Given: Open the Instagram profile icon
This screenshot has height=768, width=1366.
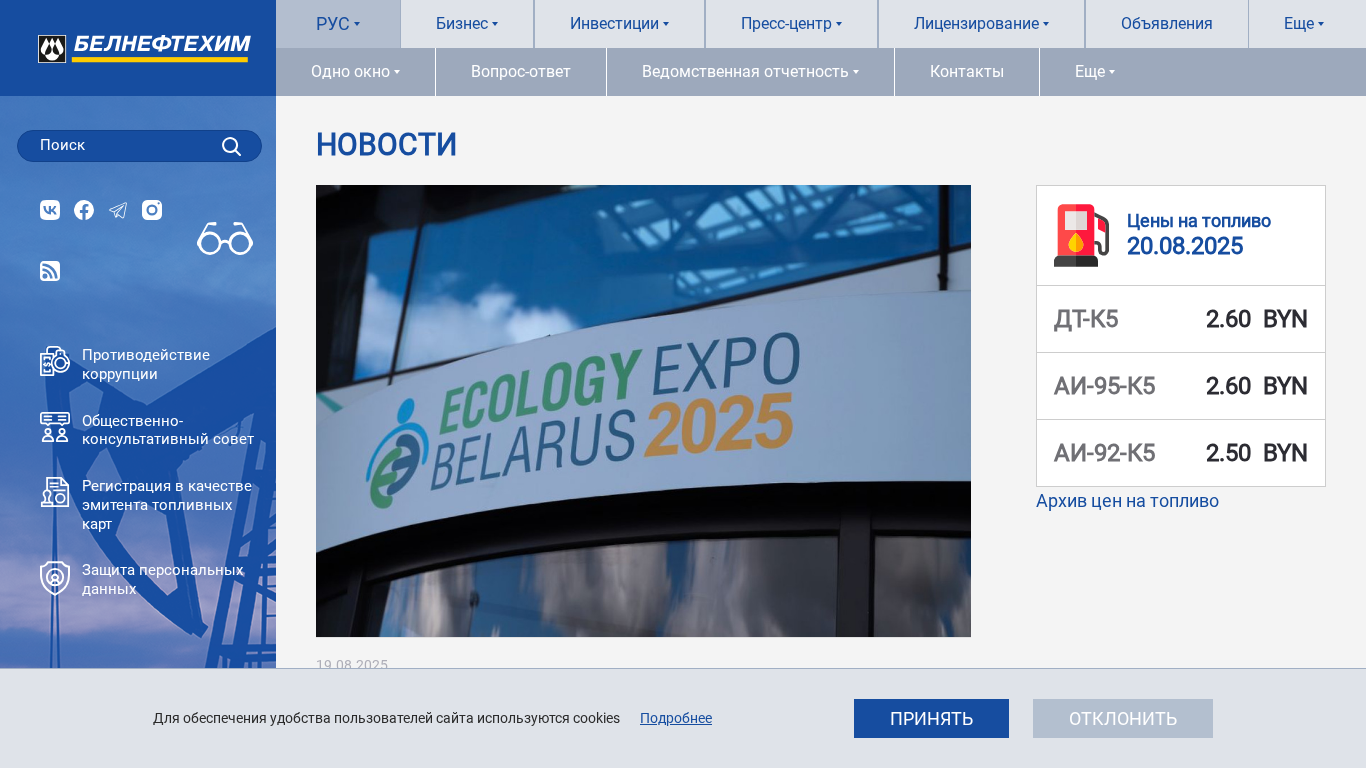Looking at the screenshot, I should 152,210.
